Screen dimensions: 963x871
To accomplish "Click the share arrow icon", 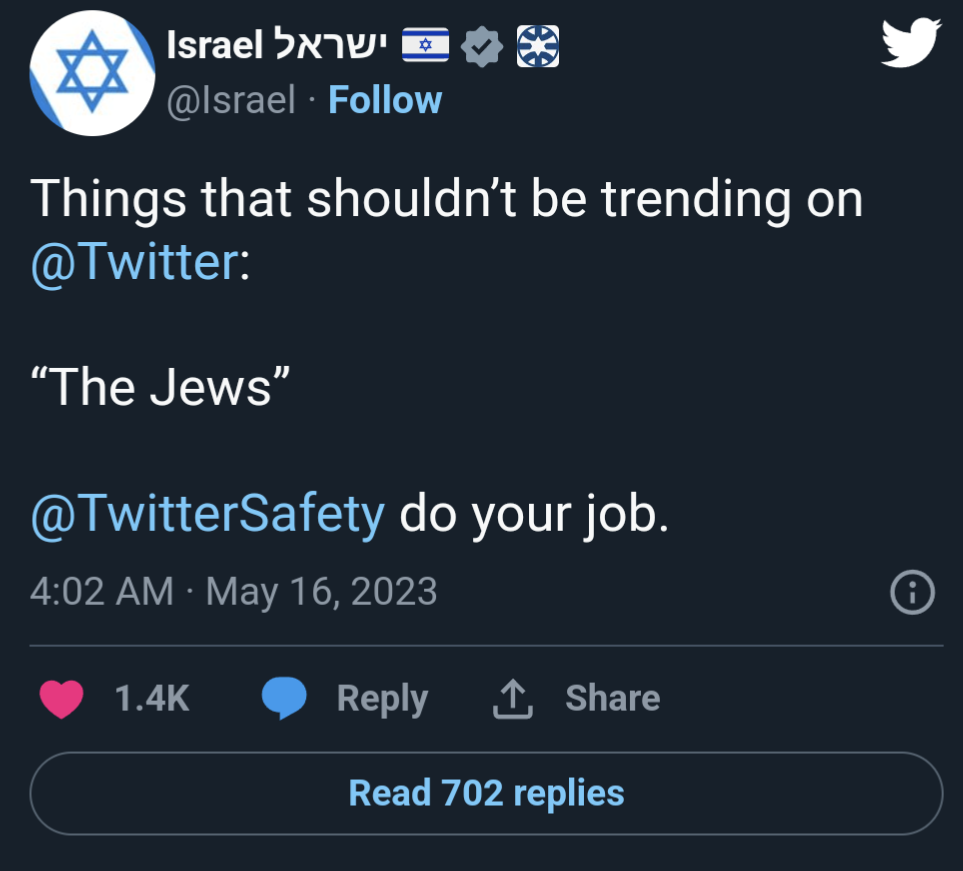I will tap(511, 698).
